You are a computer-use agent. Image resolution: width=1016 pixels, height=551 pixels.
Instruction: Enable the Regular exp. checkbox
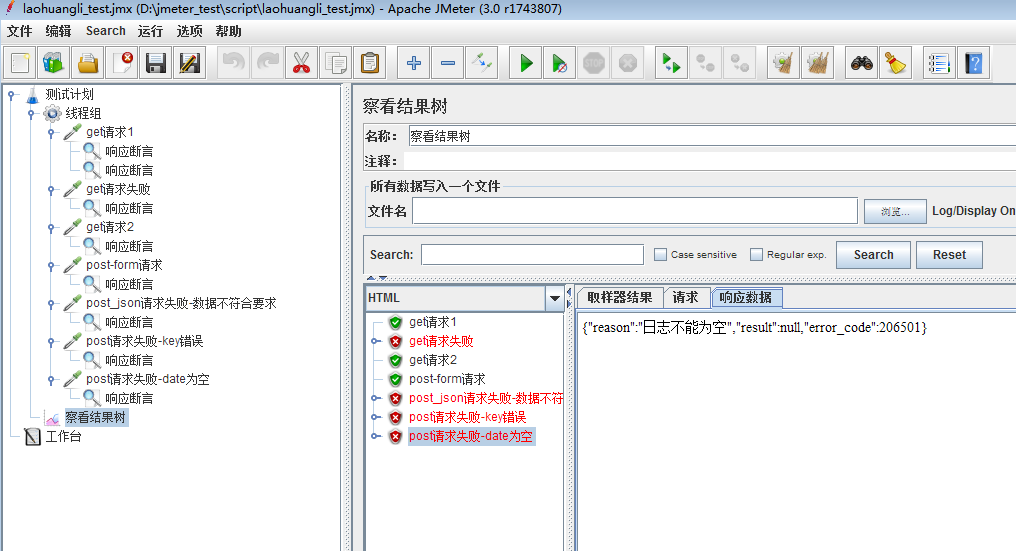pos(756,255)
